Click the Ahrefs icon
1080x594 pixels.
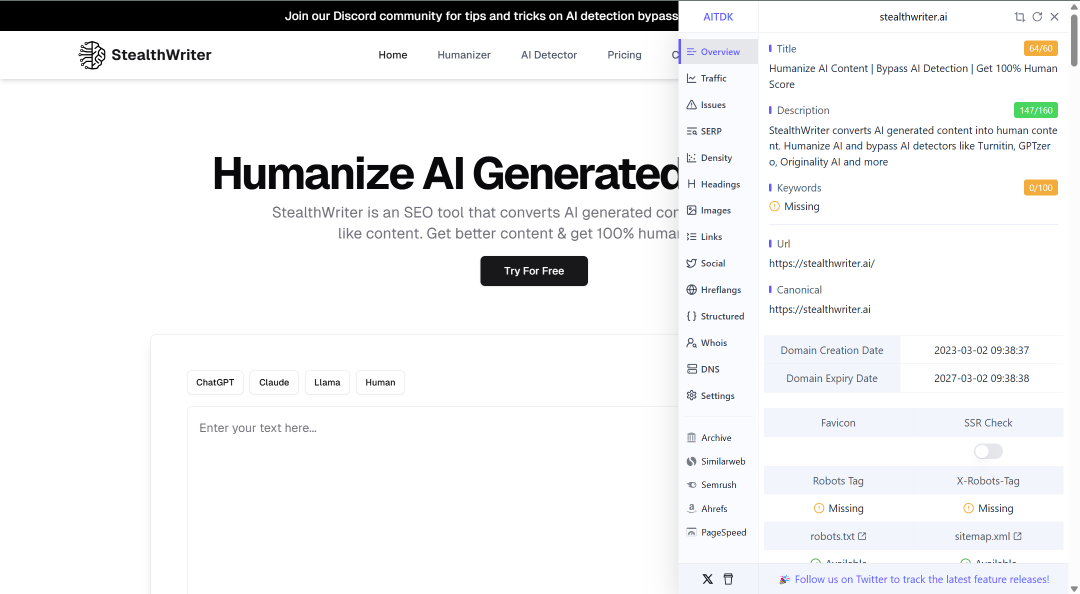[x=692, y=509]
